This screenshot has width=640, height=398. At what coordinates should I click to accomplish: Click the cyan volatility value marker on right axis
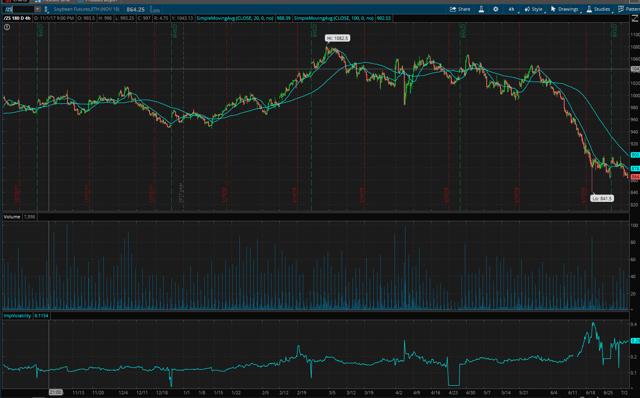pyautogui.click(x=635, y=341)
